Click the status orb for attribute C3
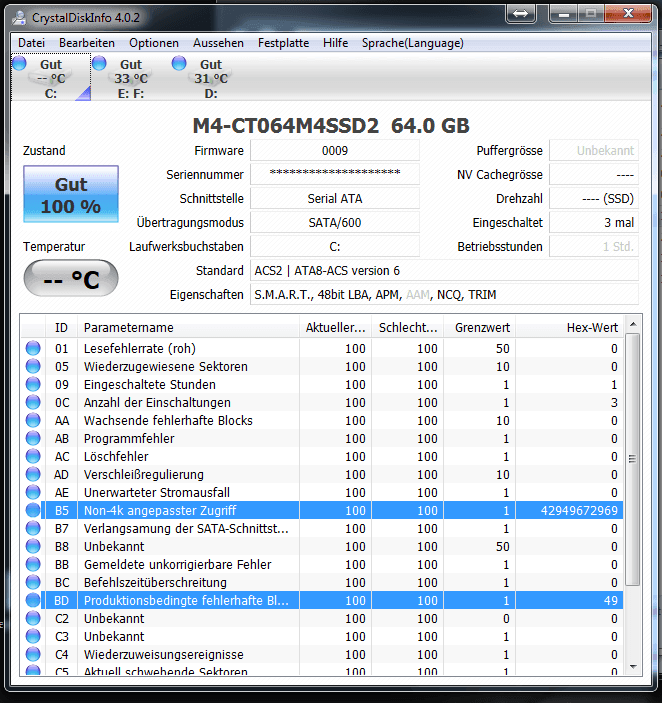The image size is (662, 703). point(33,636)
